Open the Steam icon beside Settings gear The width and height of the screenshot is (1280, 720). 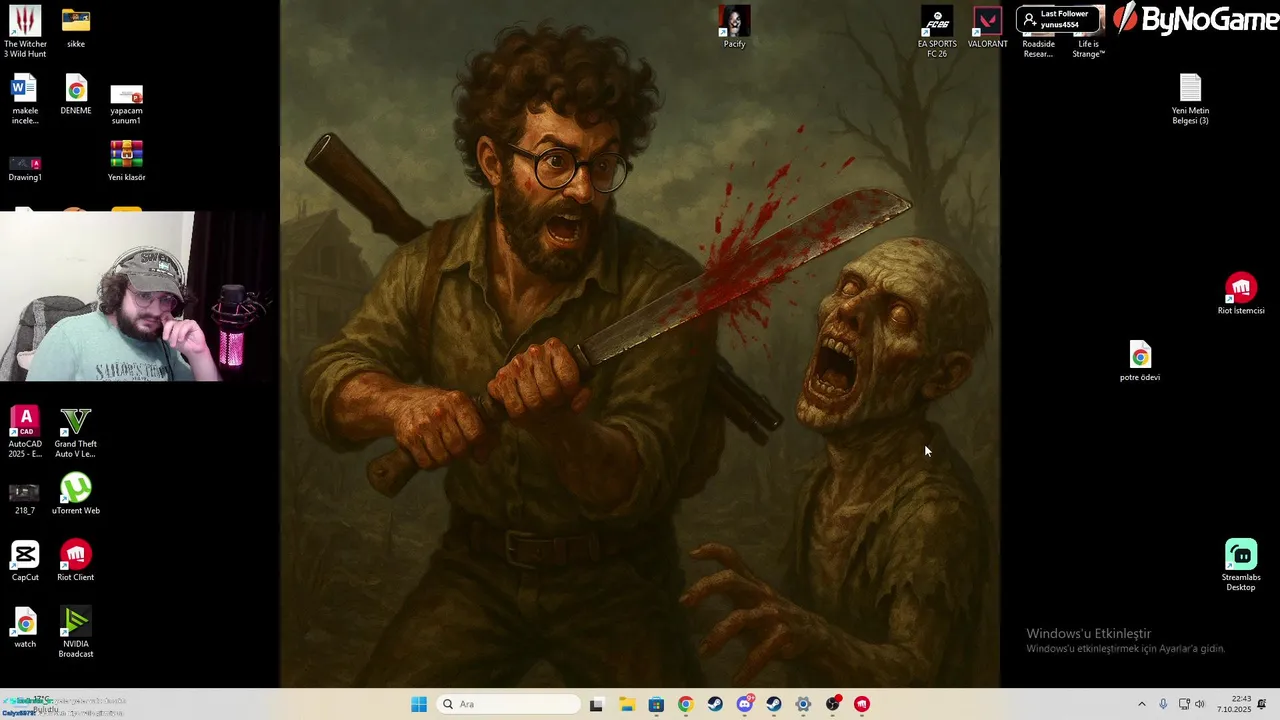(774, 704)
